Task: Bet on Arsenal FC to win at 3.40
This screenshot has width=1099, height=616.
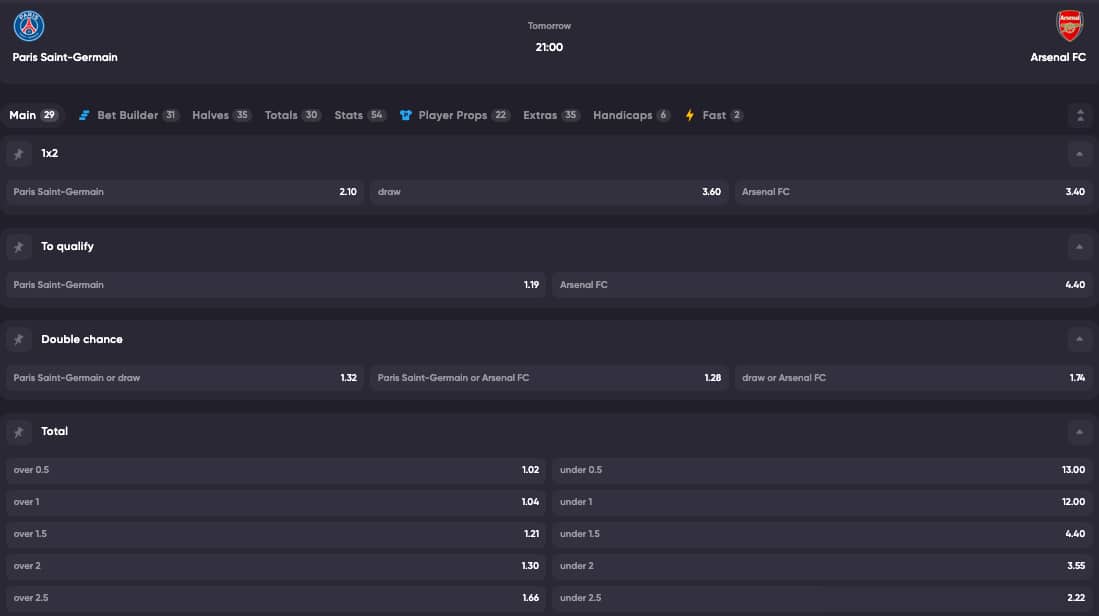Action: pos(913,192)
